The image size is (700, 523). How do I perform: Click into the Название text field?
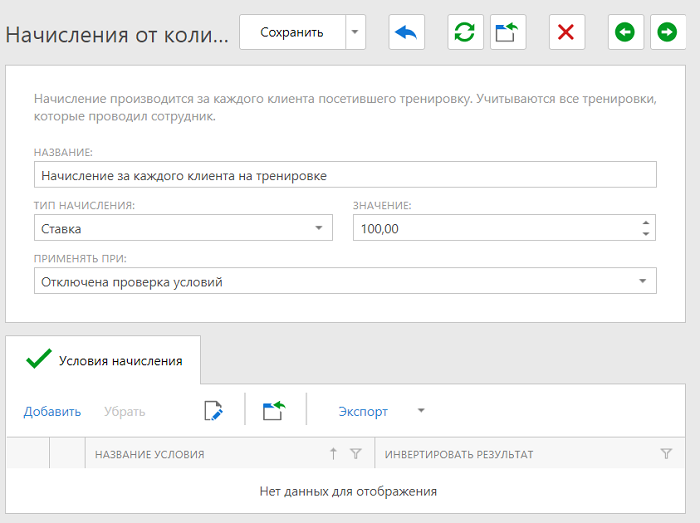tap(345, 174)
